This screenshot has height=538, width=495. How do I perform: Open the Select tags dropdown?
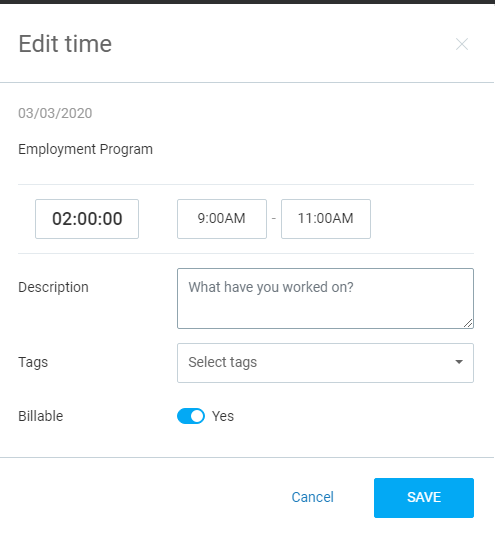(x=326, y=363)
